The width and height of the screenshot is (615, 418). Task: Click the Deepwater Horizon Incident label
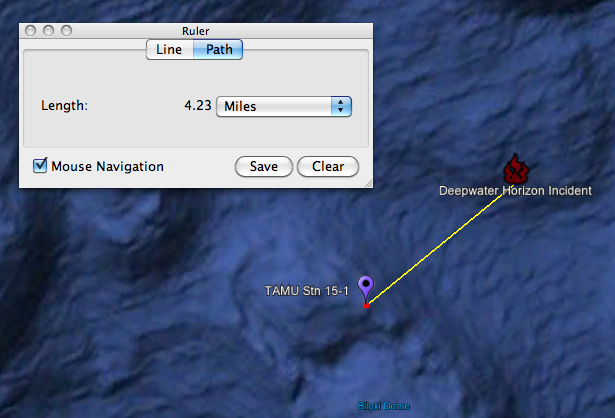(515, 191)
